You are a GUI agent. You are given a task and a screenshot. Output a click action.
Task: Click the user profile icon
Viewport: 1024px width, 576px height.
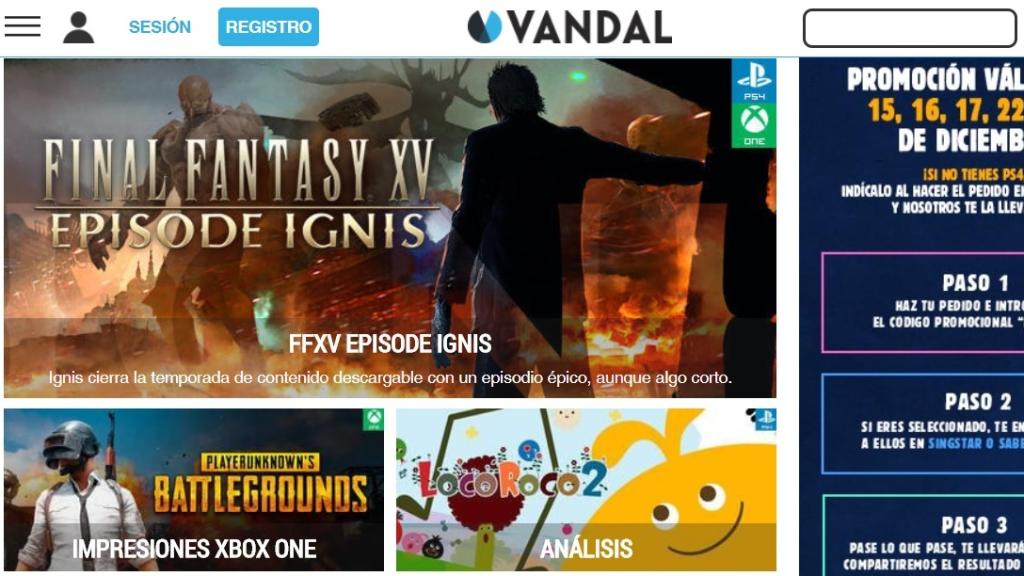(78, 27)
